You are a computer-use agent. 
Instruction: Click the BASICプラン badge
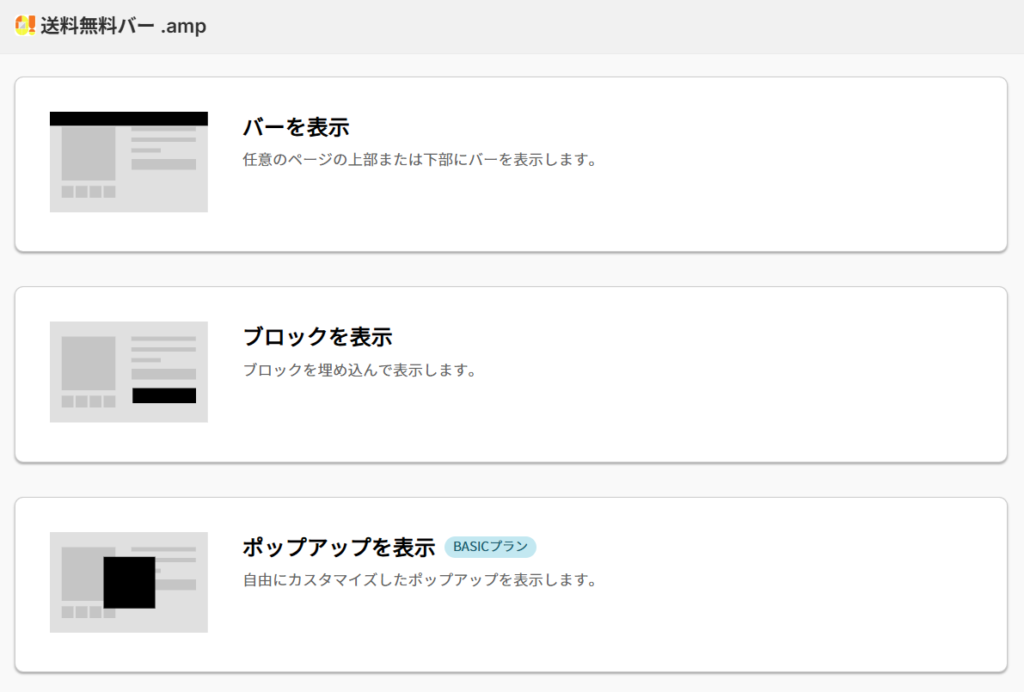pyautogui.click(x=490, y=547)
